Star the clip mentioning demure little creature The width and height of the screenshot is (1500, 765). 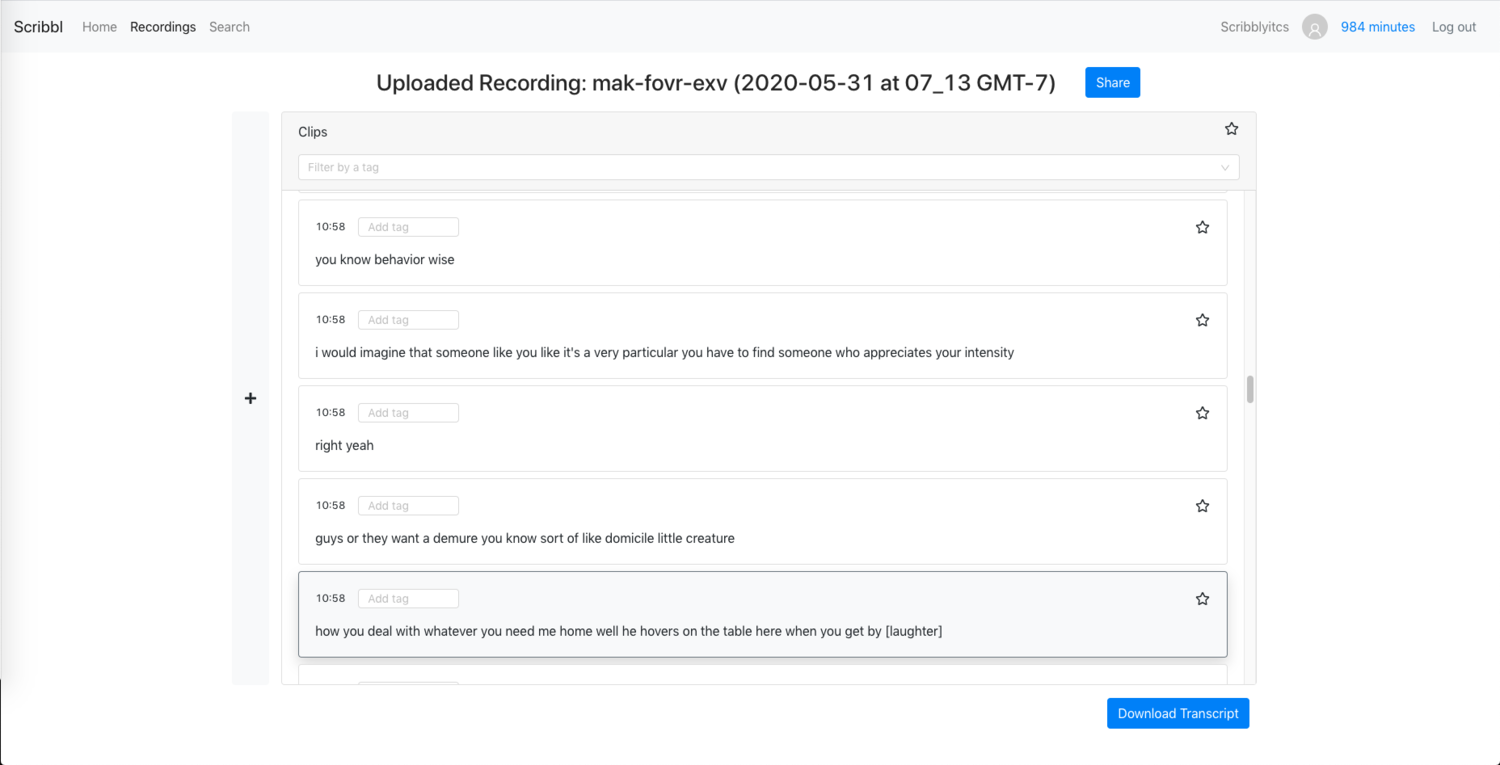pyautogui.click(x=1202, y=505)
